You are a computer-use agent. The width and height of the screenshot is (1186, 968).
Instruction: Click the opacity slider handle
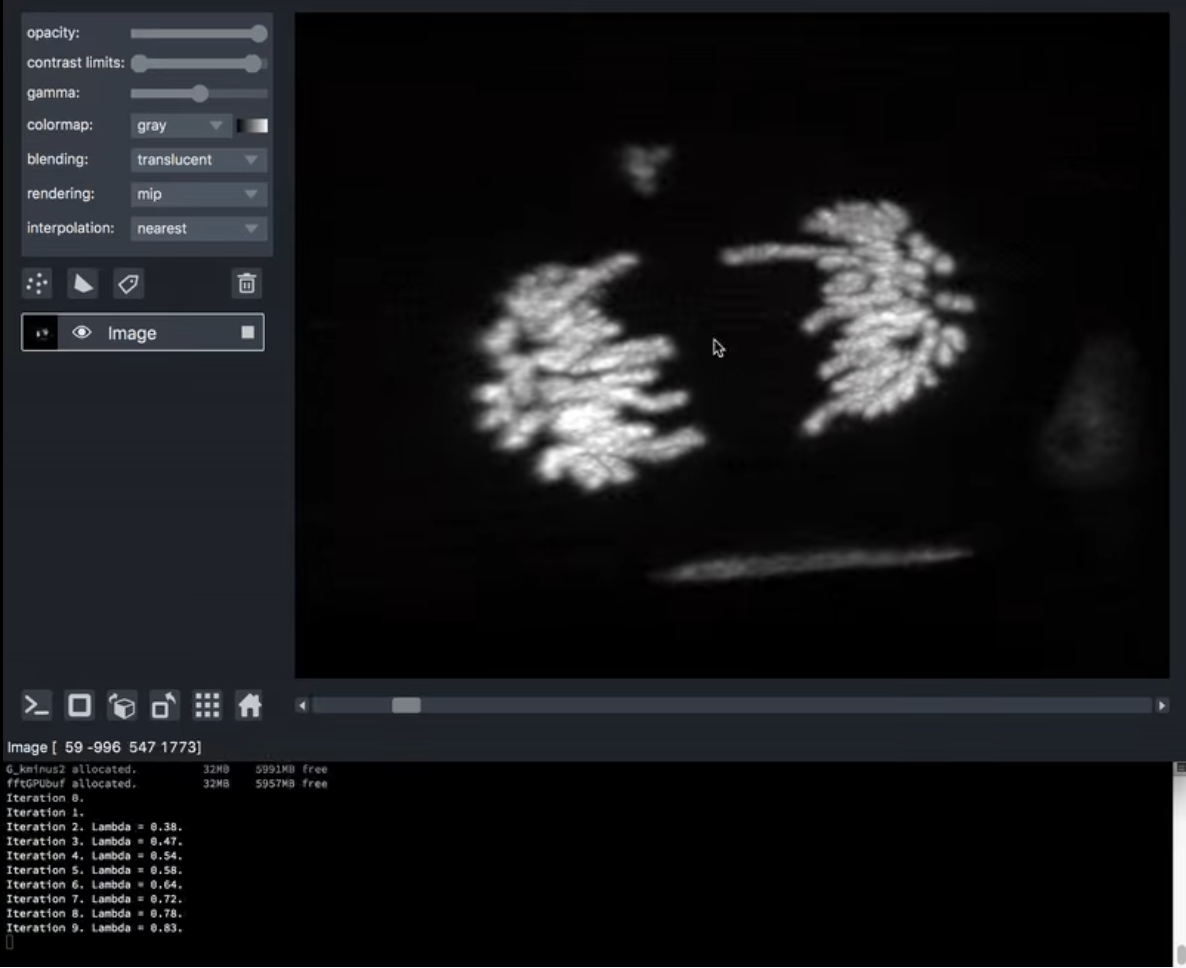click(259, 34)
